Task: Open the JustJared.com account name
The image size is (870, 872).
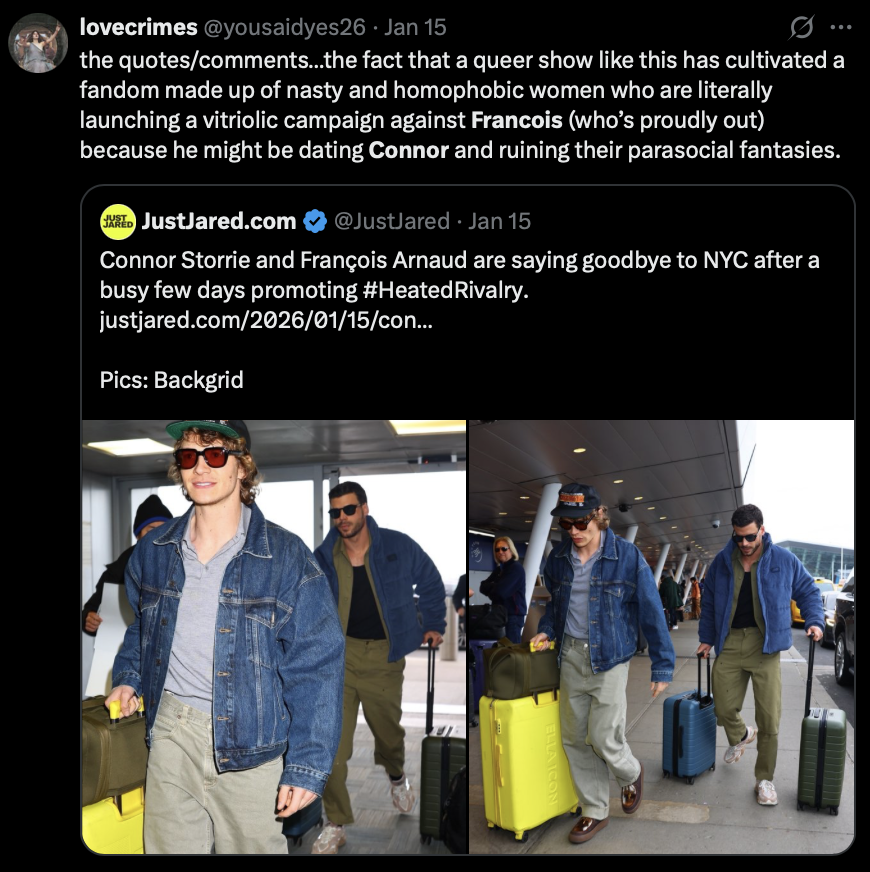Action: click(219, 221)
